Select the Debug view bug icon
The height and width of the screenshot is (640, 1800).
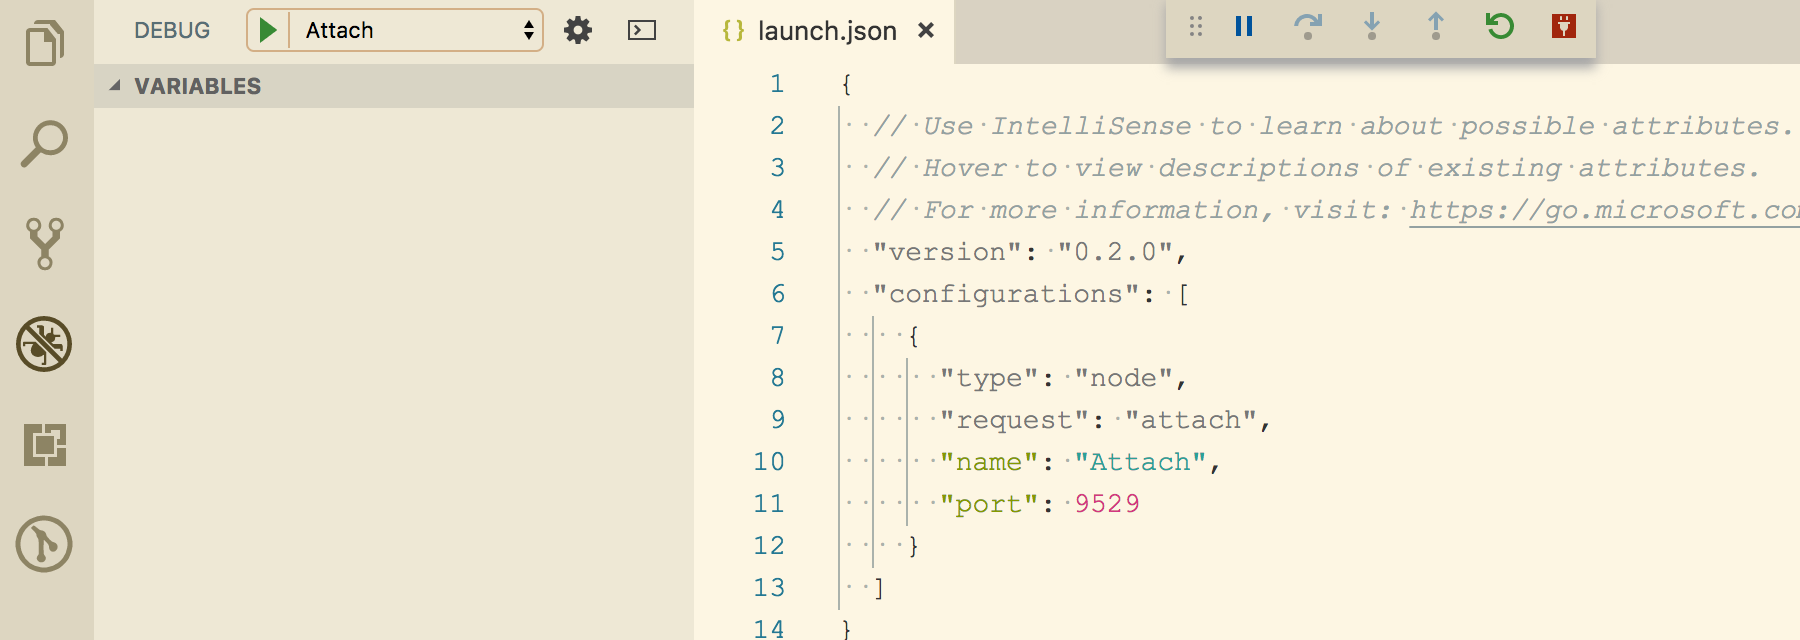coord(45,344)
